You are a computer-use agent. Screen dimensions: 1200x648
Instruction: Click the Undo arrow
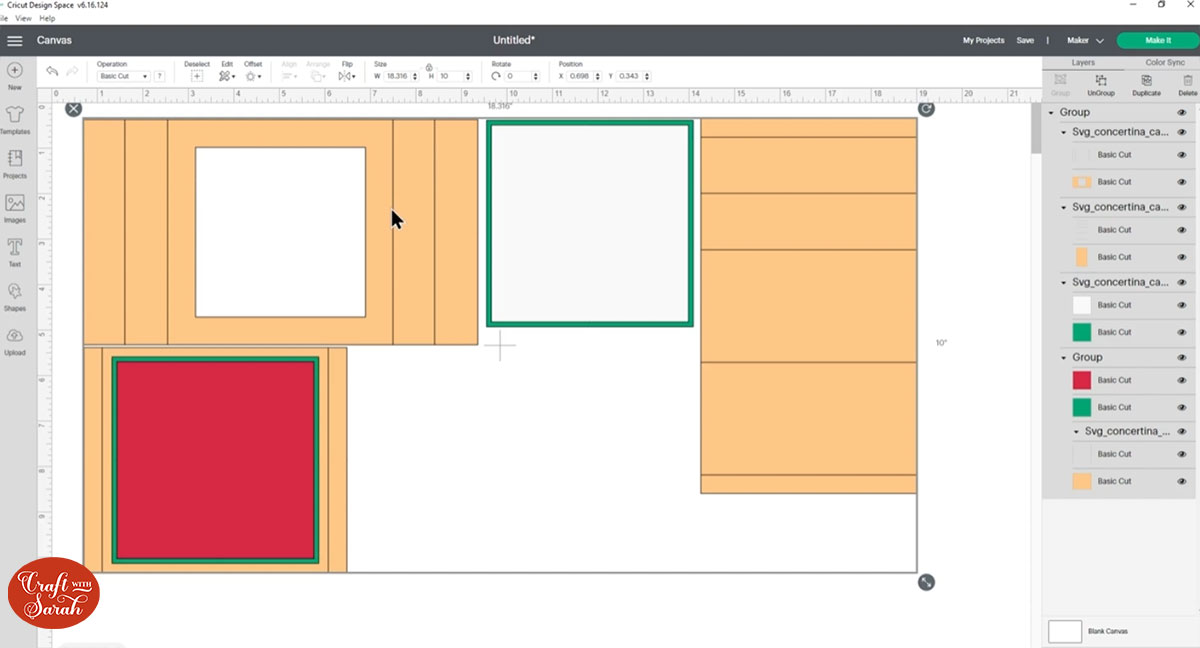[52, 71]
